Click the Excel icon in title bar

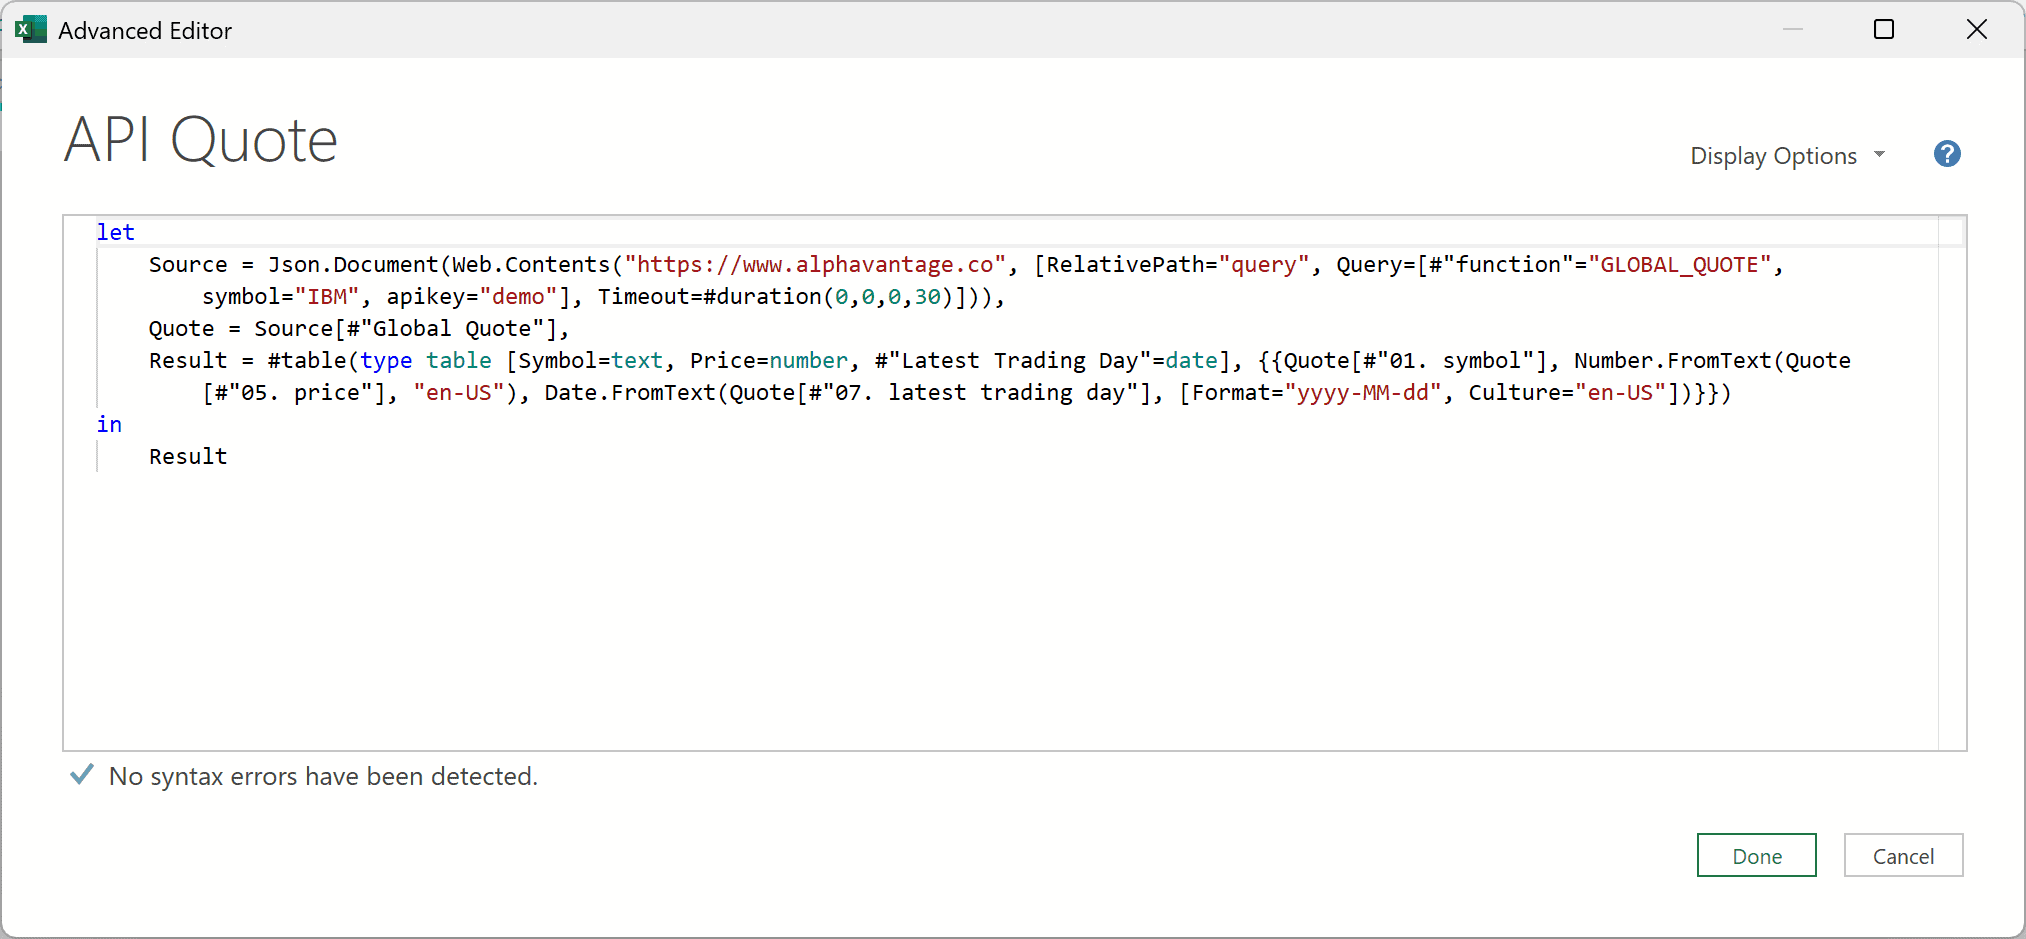30,30
